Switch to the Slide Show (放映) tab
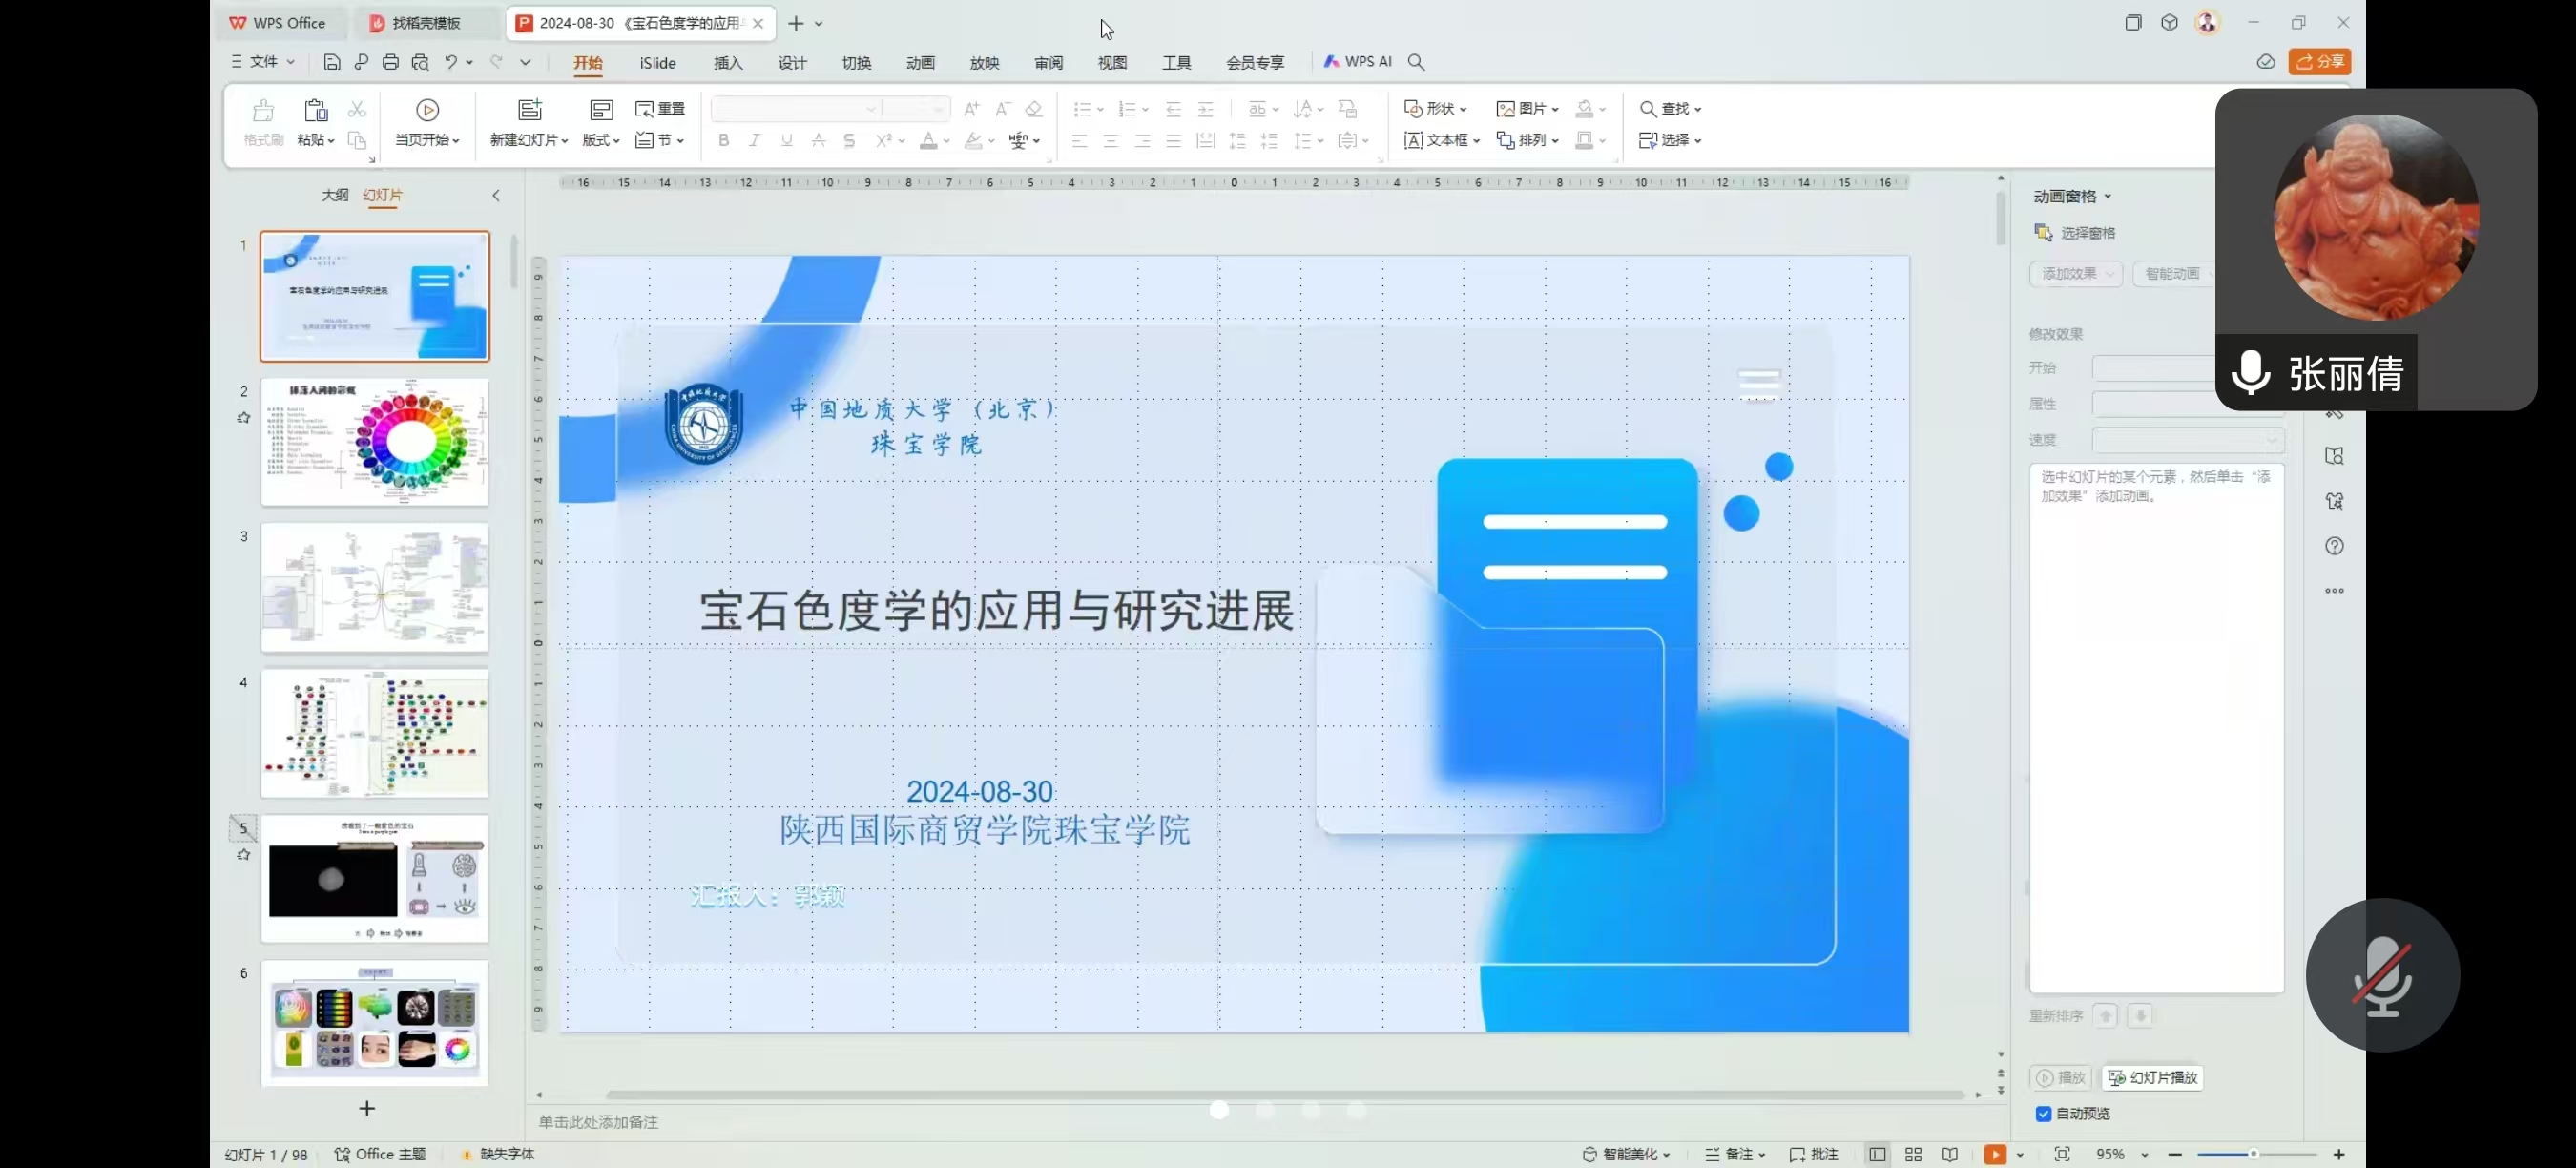This screenshot has width=2576, height=1168. point(984,63)
